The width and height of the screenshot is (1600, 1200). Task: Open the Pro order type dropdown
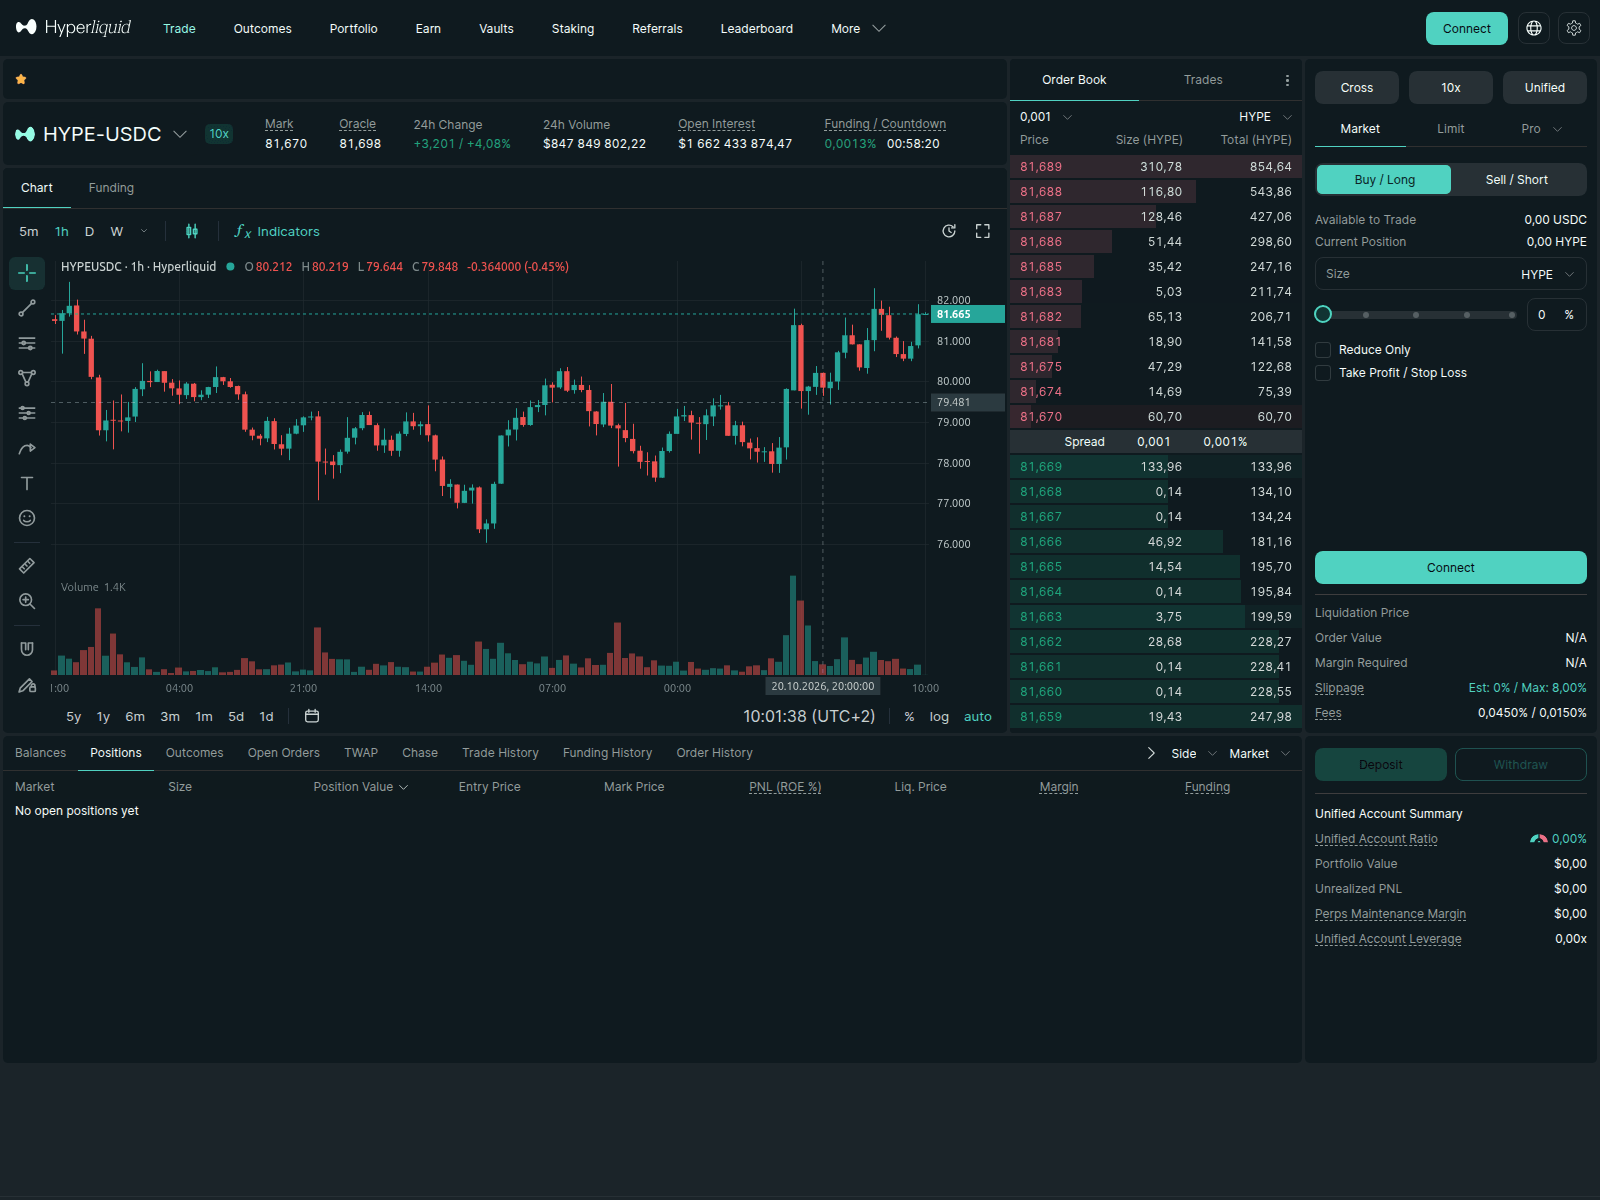coord(1541,129)
